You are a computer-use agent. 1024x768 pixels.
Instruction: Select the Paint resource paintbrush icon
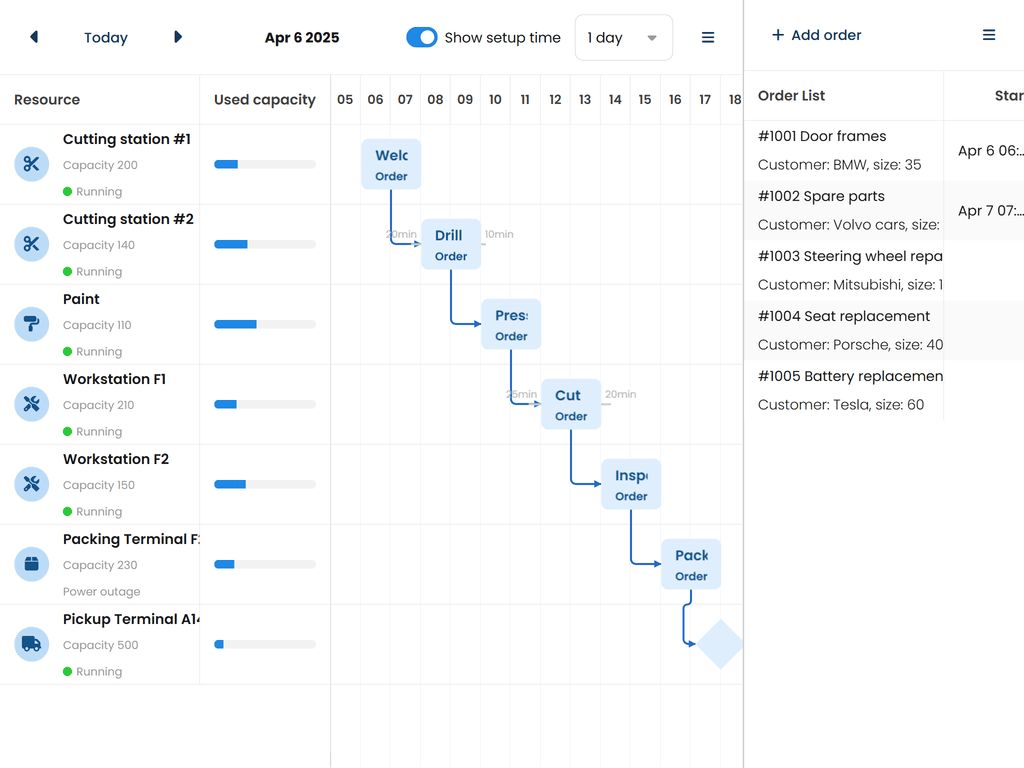[x=31, y=324]
